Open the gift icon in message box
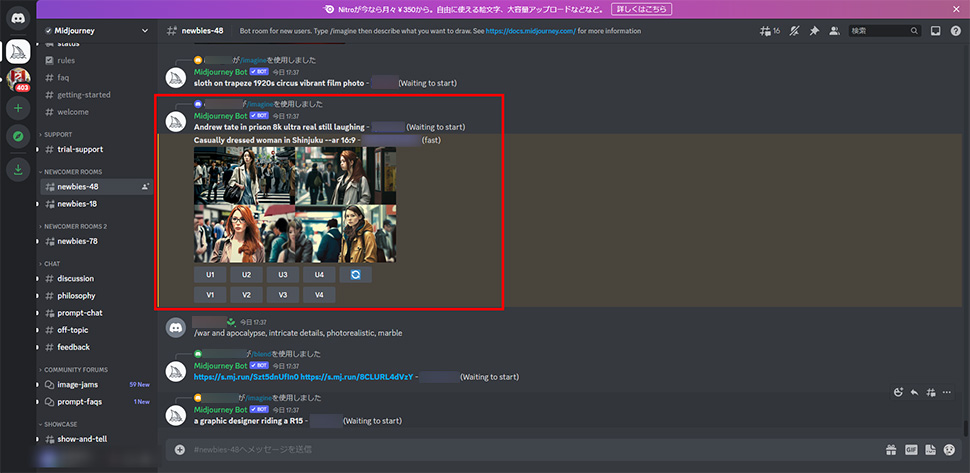The image size is (970, 473). pyautogui.click(x=891, y=450)
